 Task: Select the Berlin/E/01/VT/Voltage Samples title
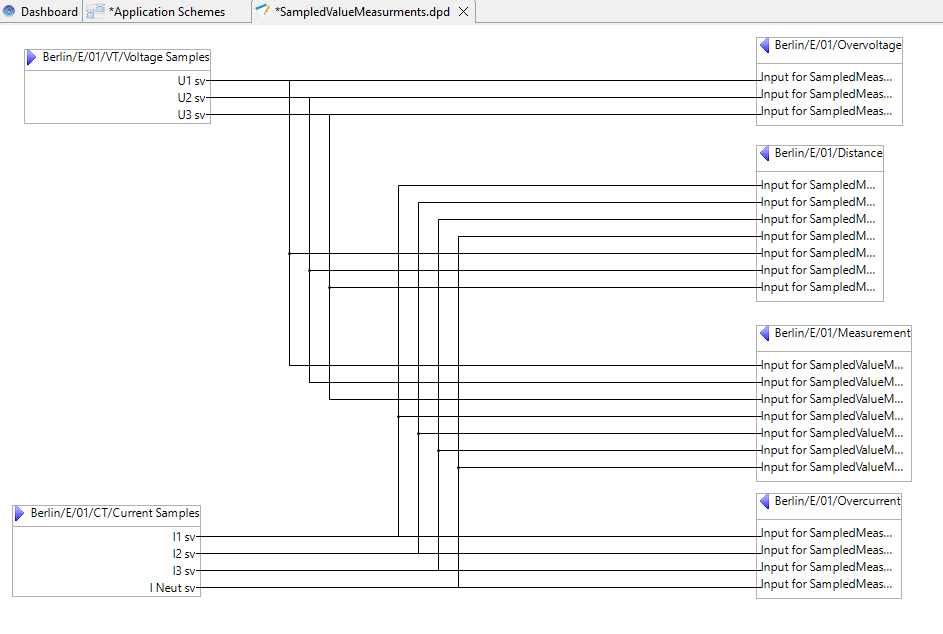tap(126, 58)
